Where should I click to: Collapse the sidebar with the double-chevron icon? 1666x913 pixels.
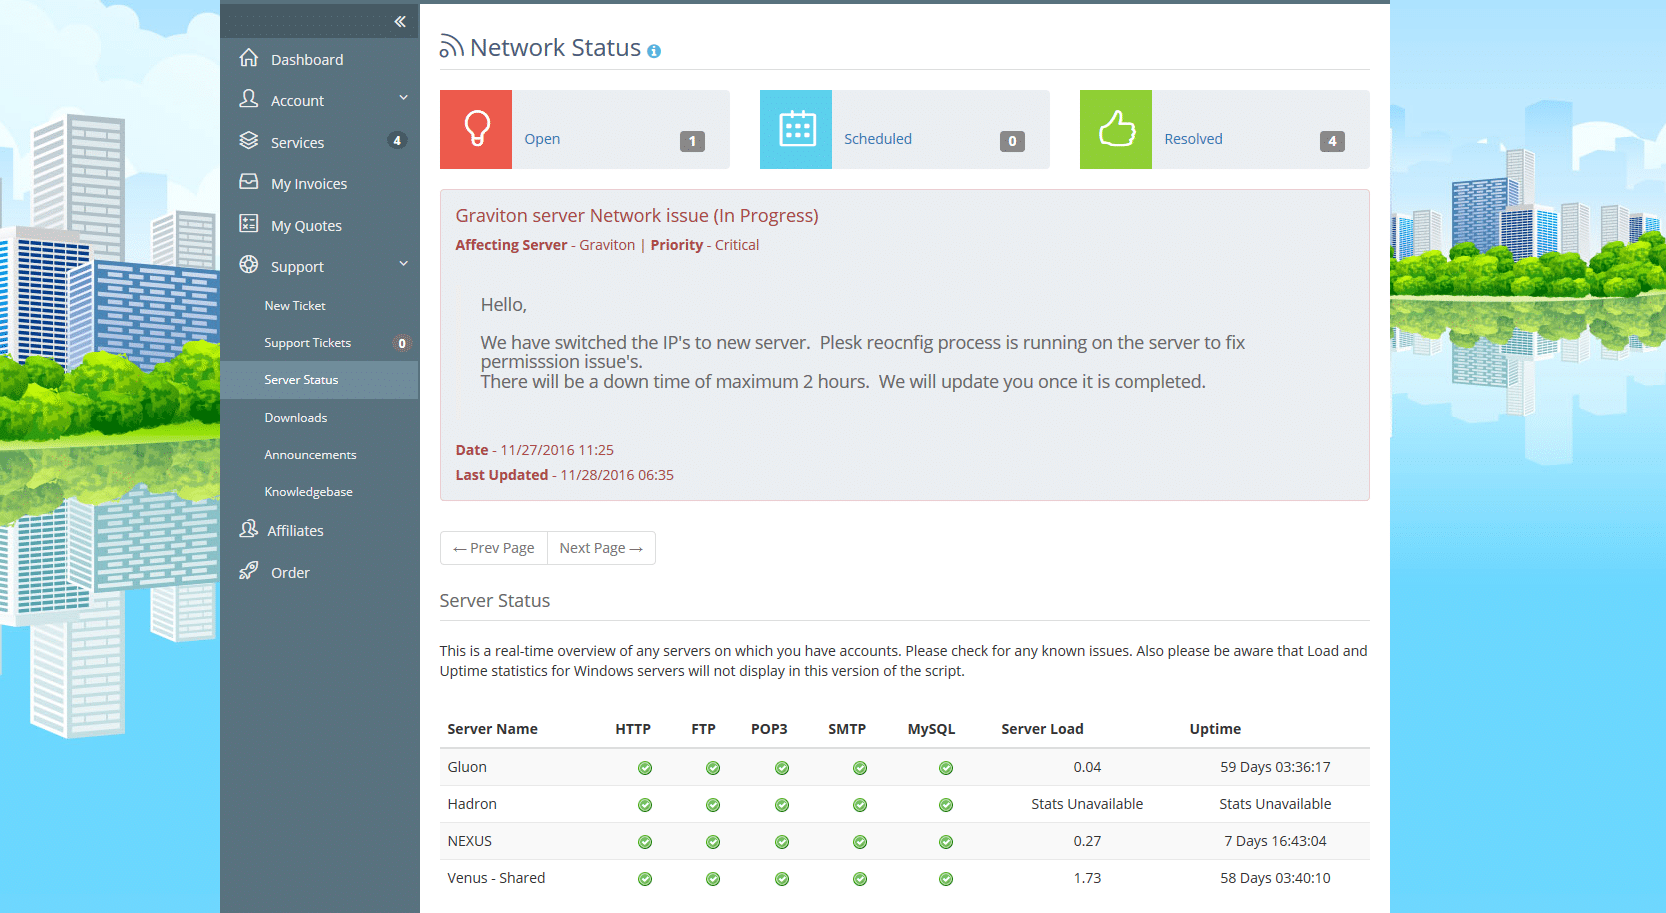[400, 21]
